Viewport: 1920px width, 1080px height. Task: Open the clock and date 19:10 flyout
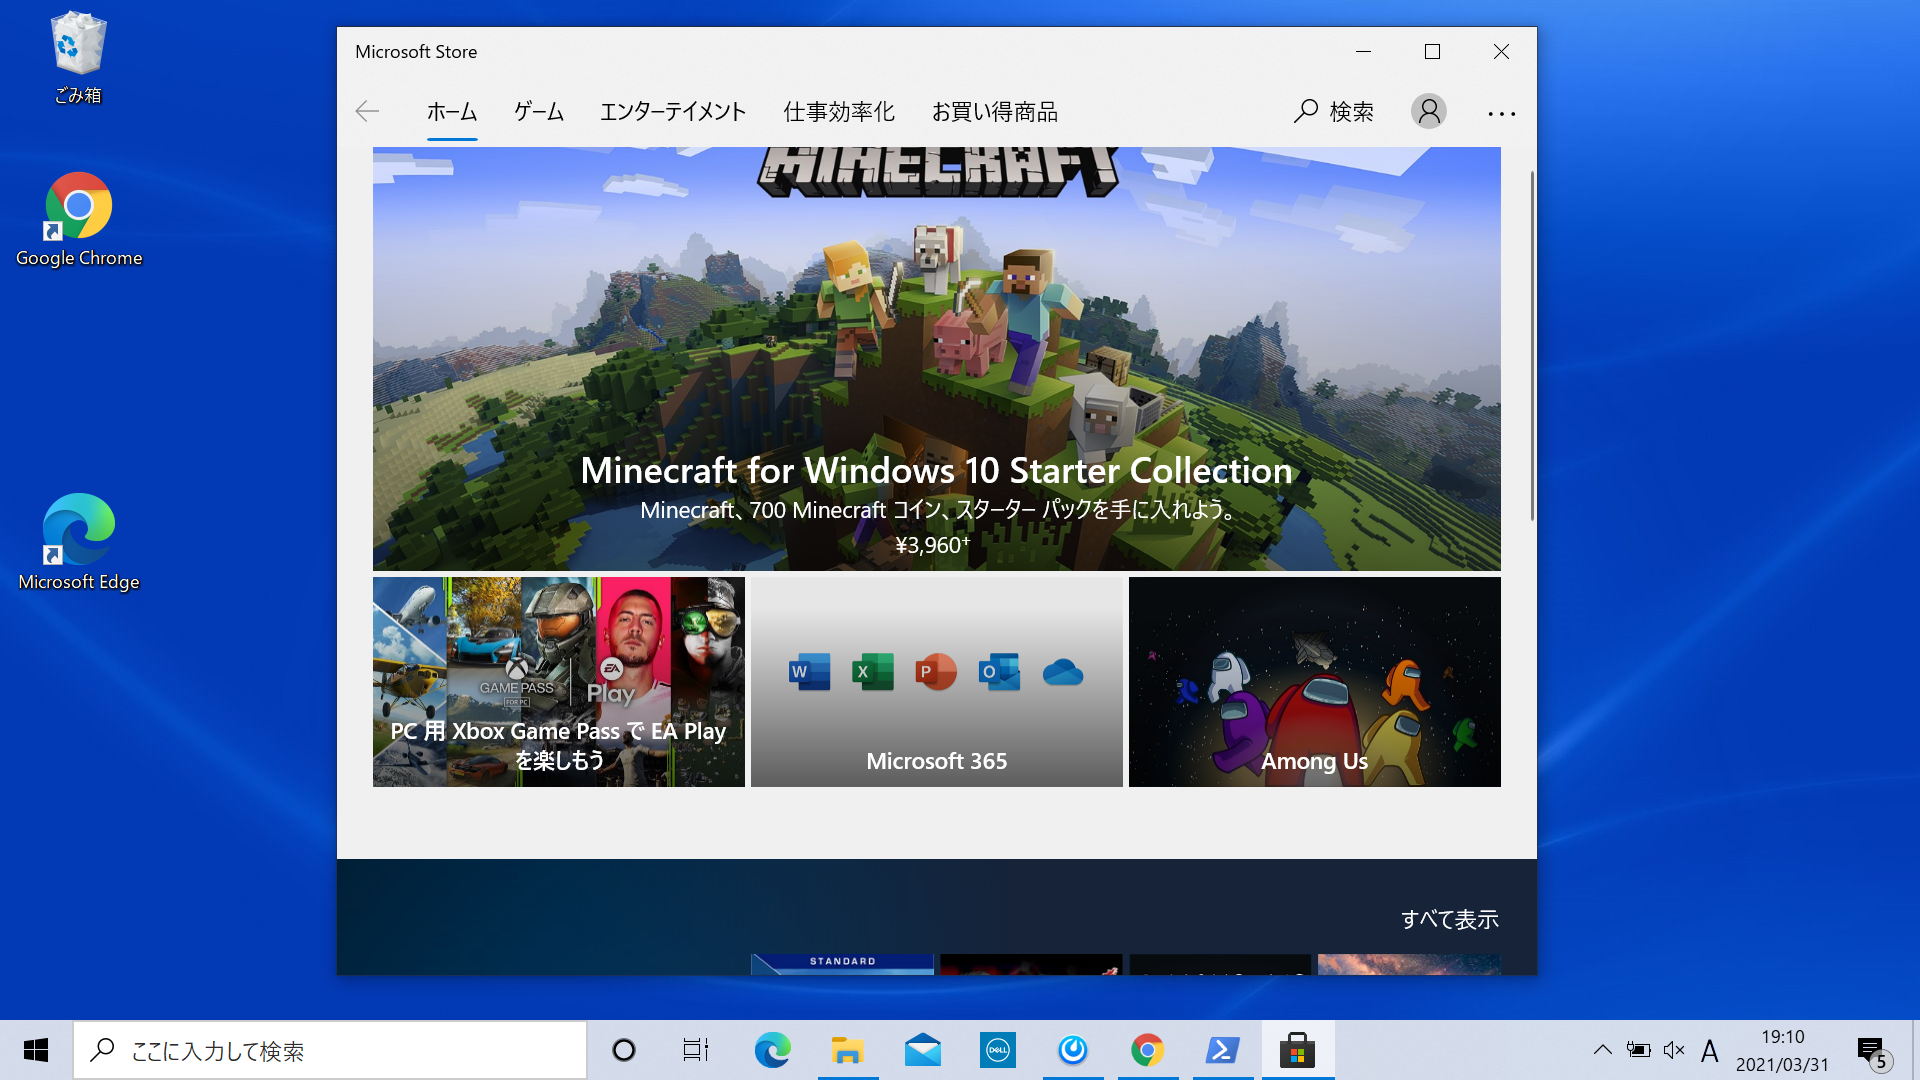click(1782, 1050)
